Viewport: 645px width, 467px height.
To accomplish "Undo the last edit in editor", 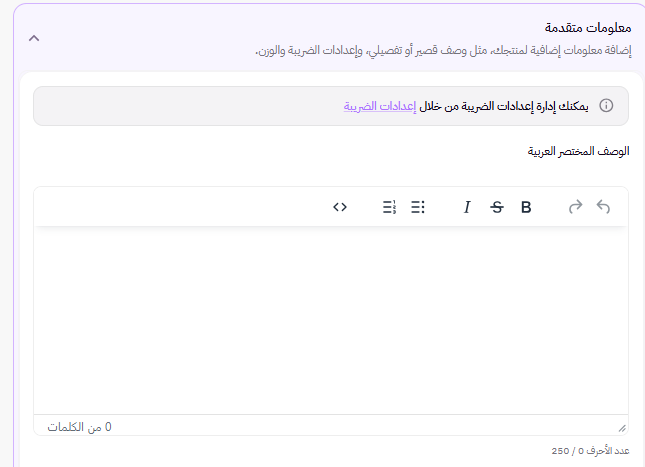I will click(603, 207).
